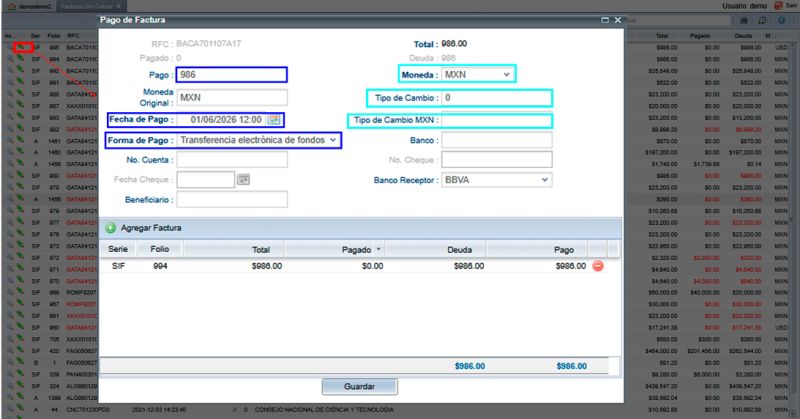Click the Serie cell SIF in the dialog grid
The height and width of the screenshot is (419, 800).
tap(118, 266)
